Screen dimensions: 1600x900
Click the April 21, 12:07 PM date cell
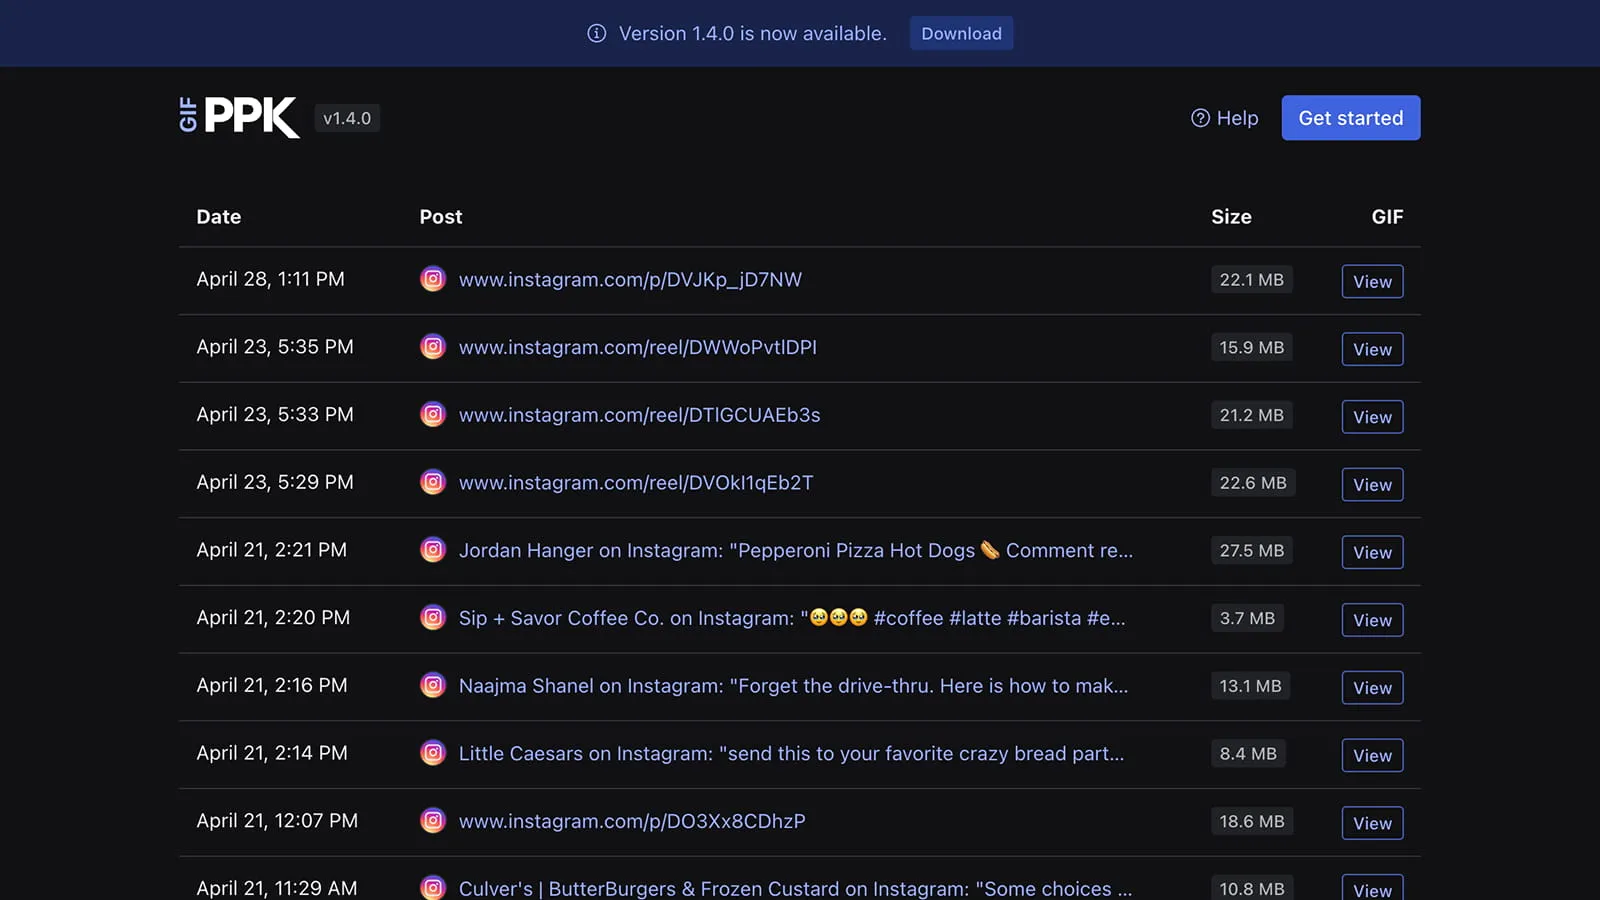277,821
